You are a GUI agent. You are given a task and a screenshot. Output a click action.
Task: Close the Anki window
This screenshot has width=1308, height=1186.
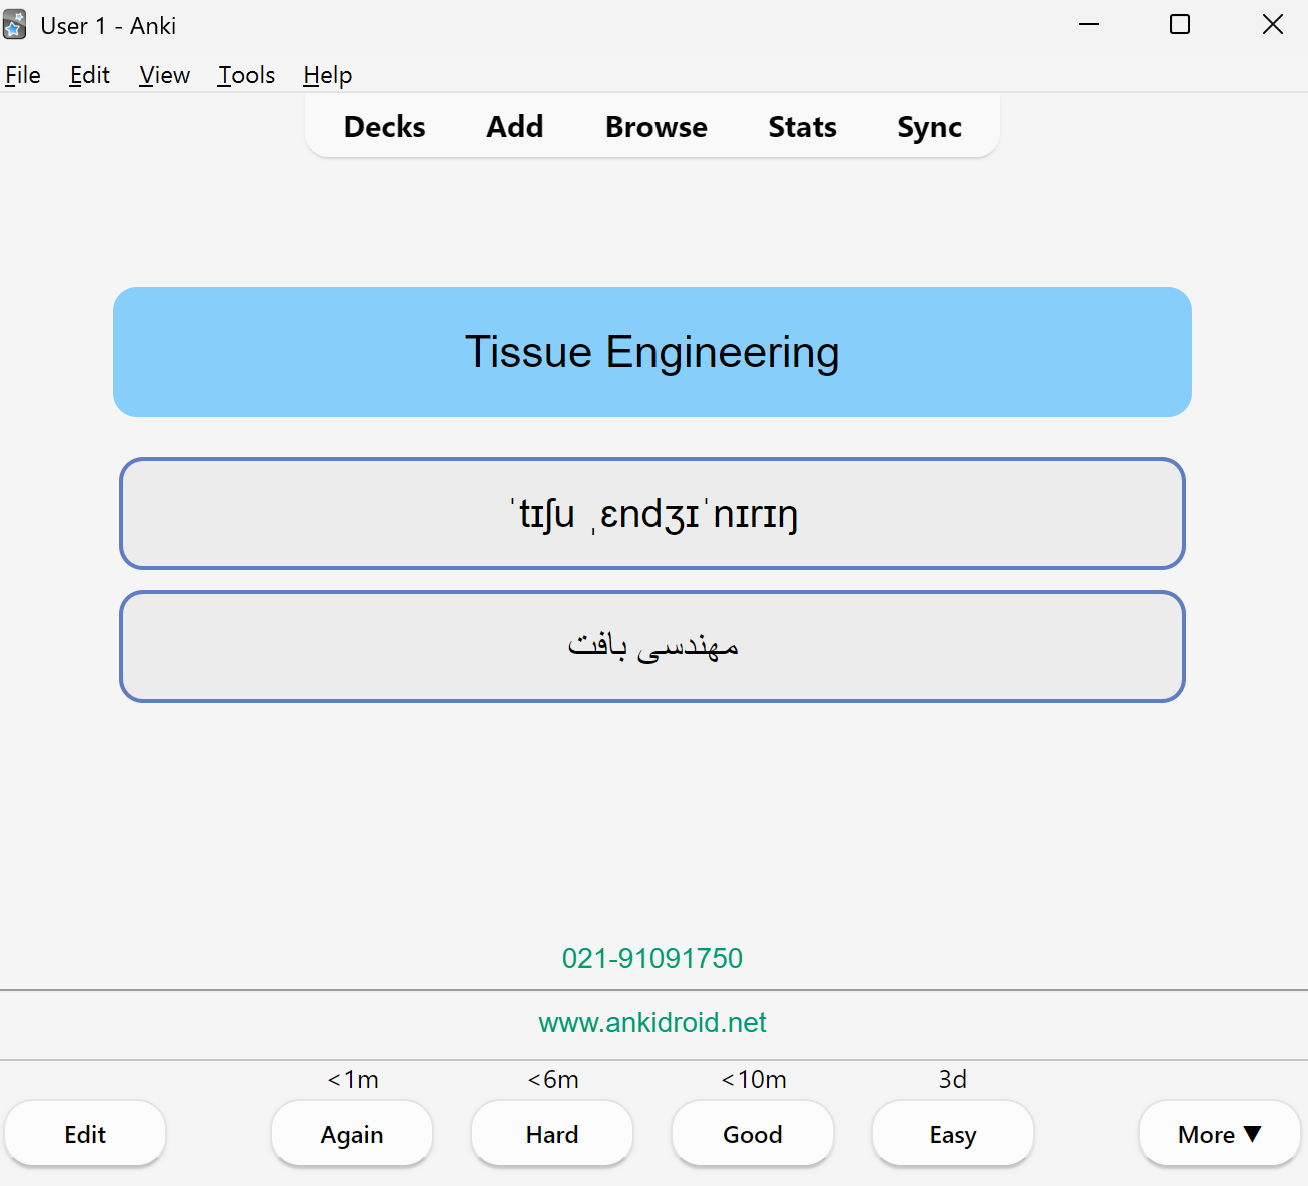1272,25
